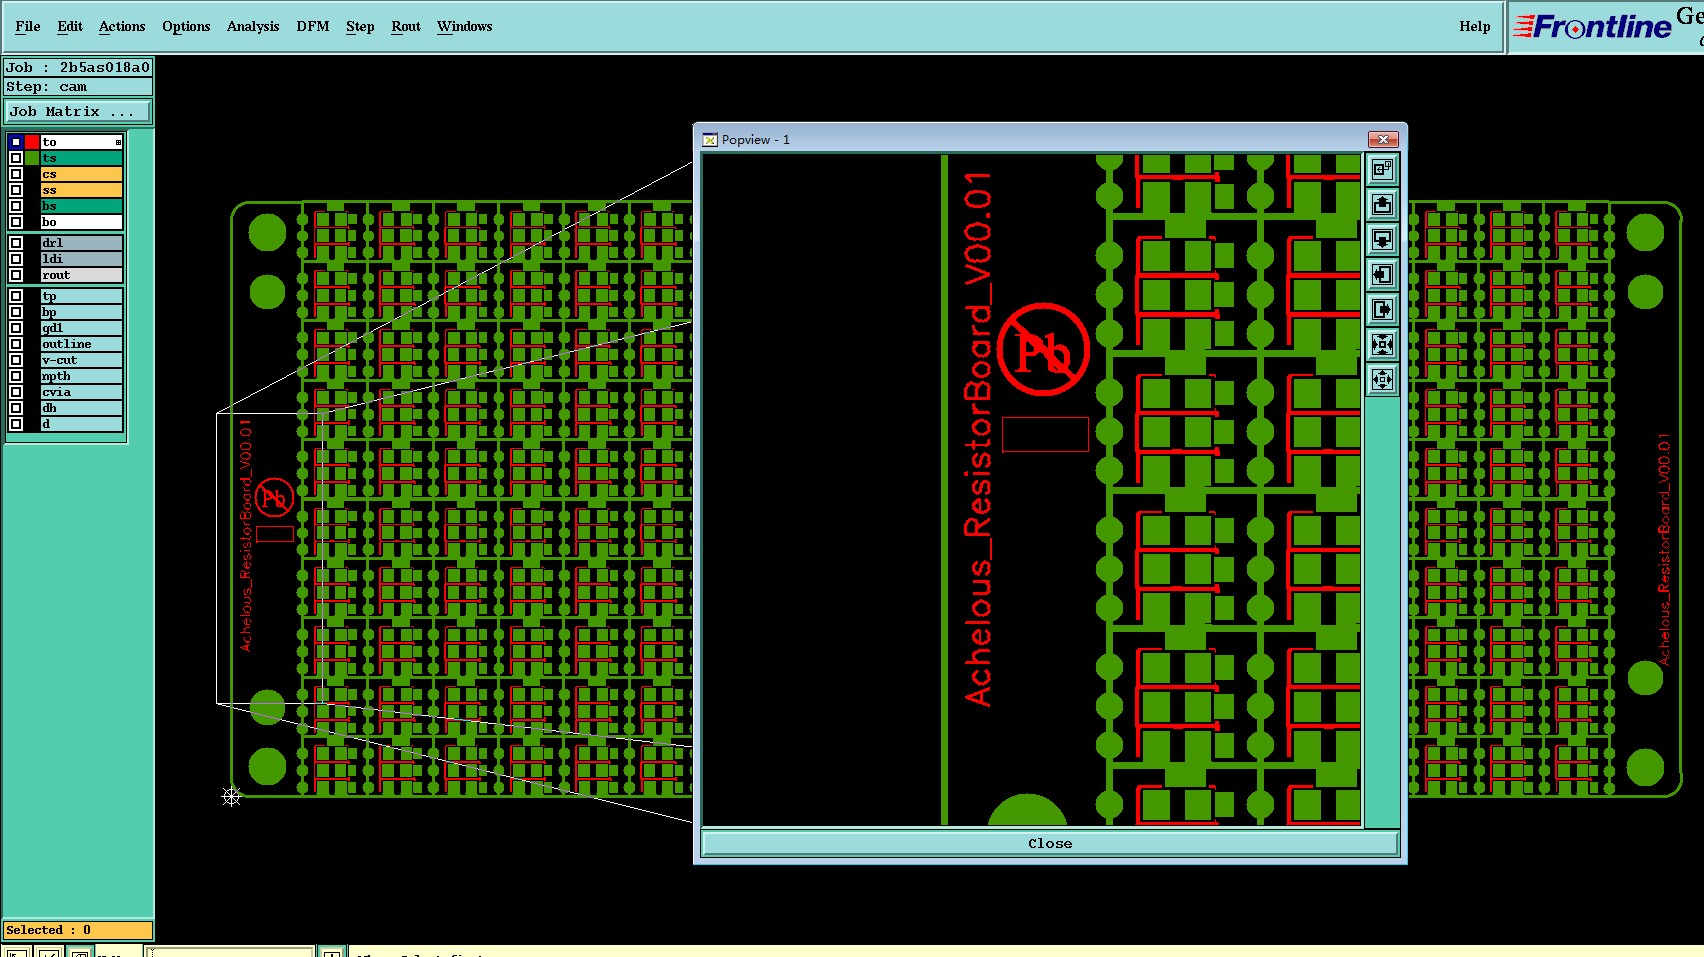This screenshot has height=957, width=1704.
Task: Select the 'ts' layer name
Action: (81, 158)
